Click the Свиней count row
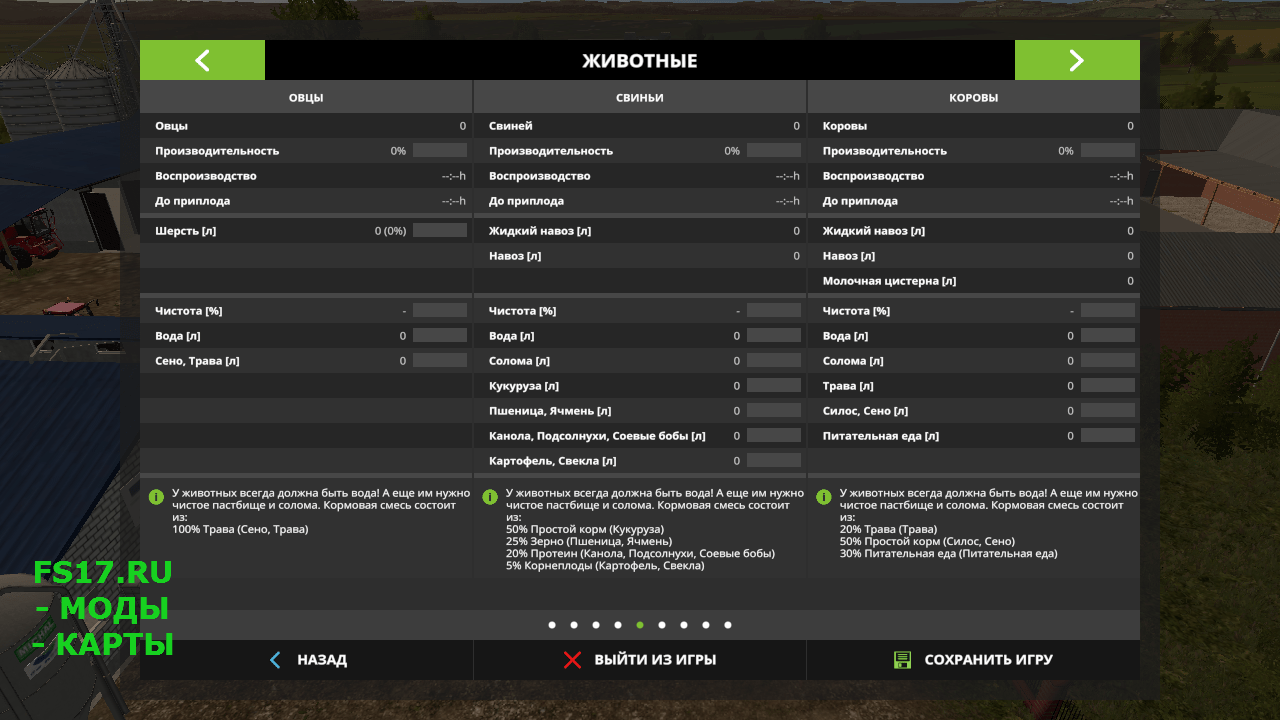The width and height of the screenshot is (1280, 720). pos(640,126)
